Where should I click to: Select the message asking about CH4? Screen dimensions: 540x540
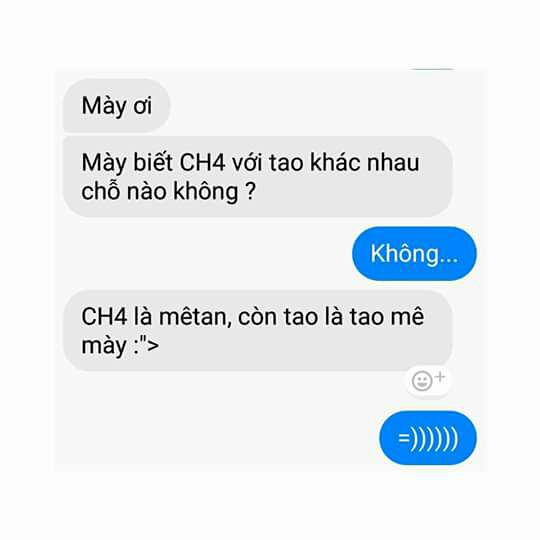pos(258,177)
